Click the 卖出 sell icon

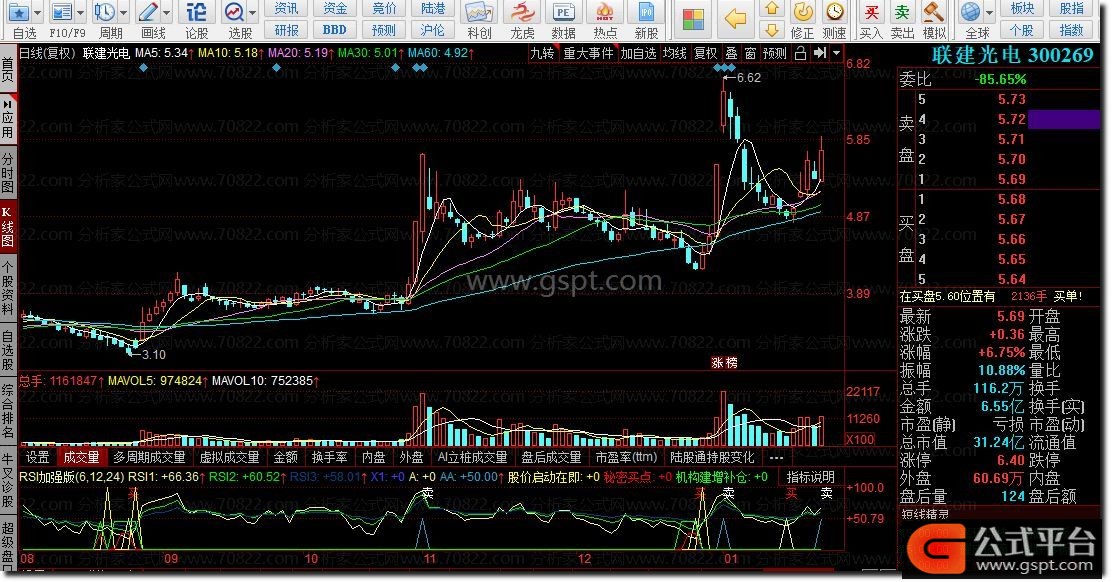(x=902, y=13)
